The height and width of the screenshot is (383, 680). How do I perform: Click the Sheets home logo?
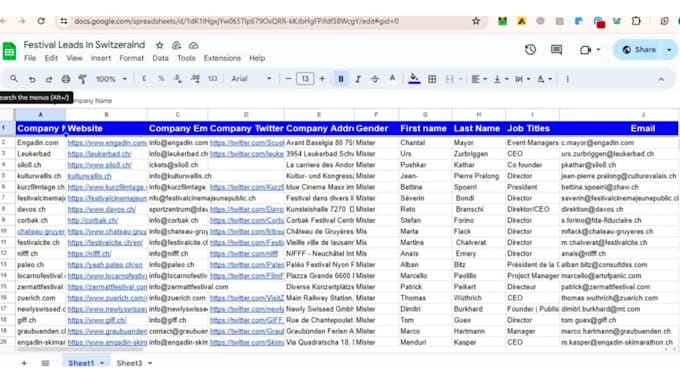10,51
